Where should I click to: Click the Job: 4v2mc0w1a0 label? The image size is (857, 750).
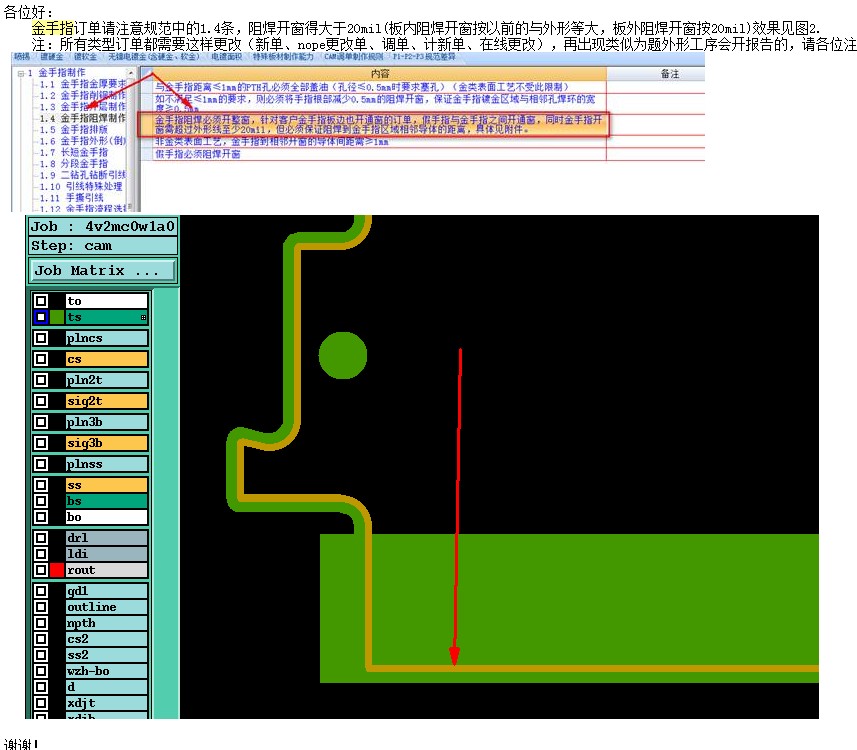click(103, 226)
